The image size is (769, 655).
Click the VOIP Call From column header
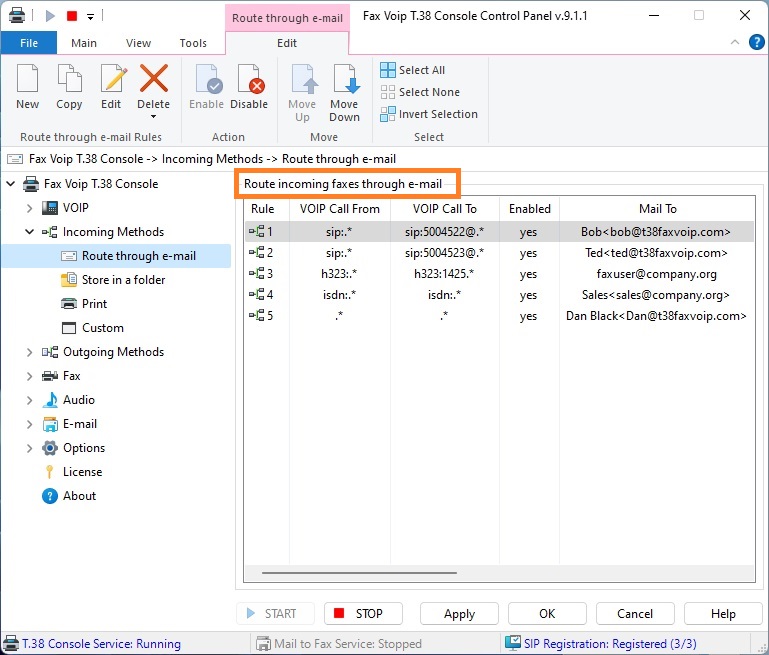click(340, 209)
